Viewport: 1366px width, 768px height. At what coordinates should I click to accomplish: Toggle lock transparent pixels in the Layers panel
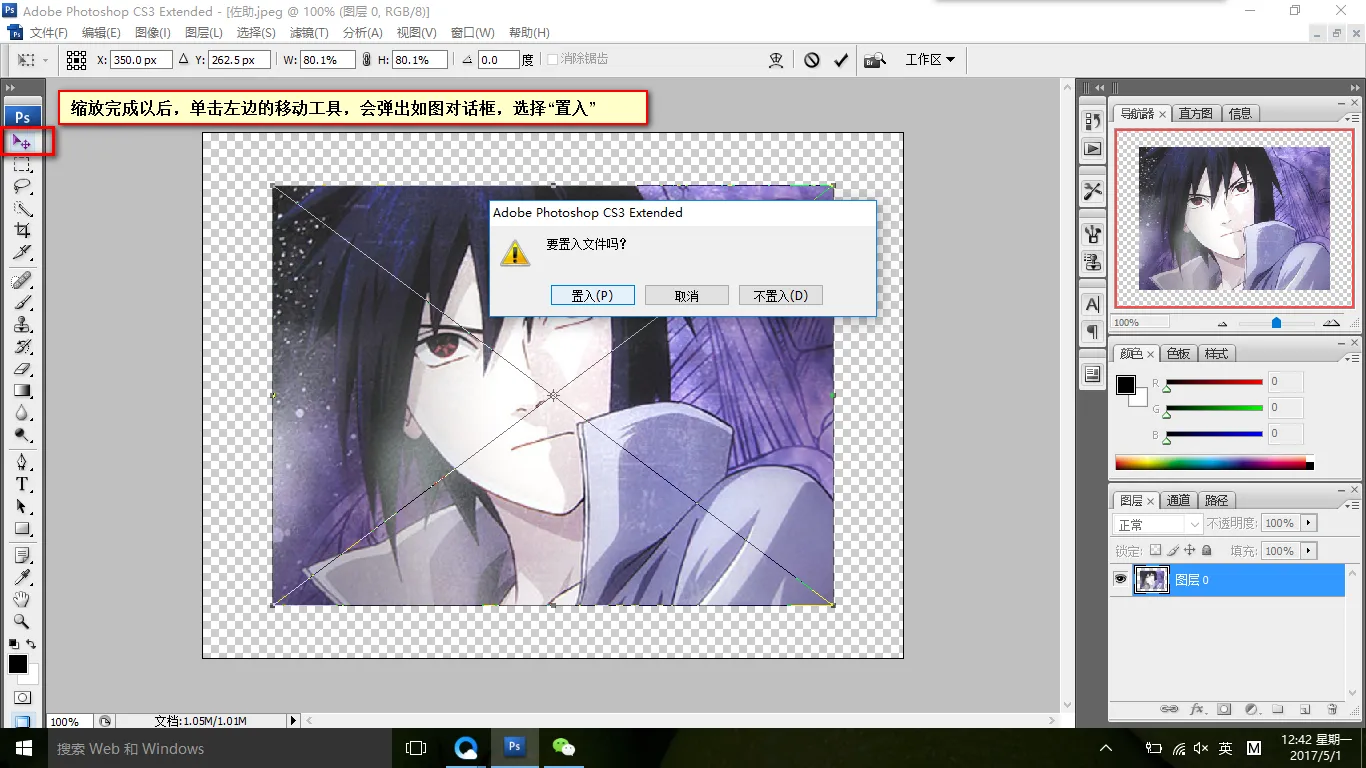[1155, 550]
